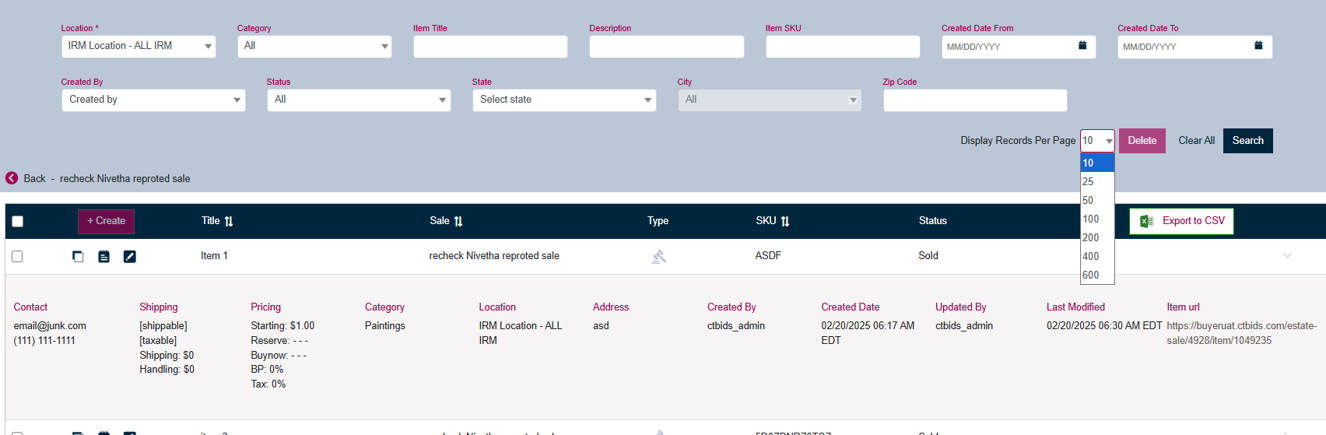Click the Paintings category value
This screenshot has width=1326, height=435.
[385, 326]
